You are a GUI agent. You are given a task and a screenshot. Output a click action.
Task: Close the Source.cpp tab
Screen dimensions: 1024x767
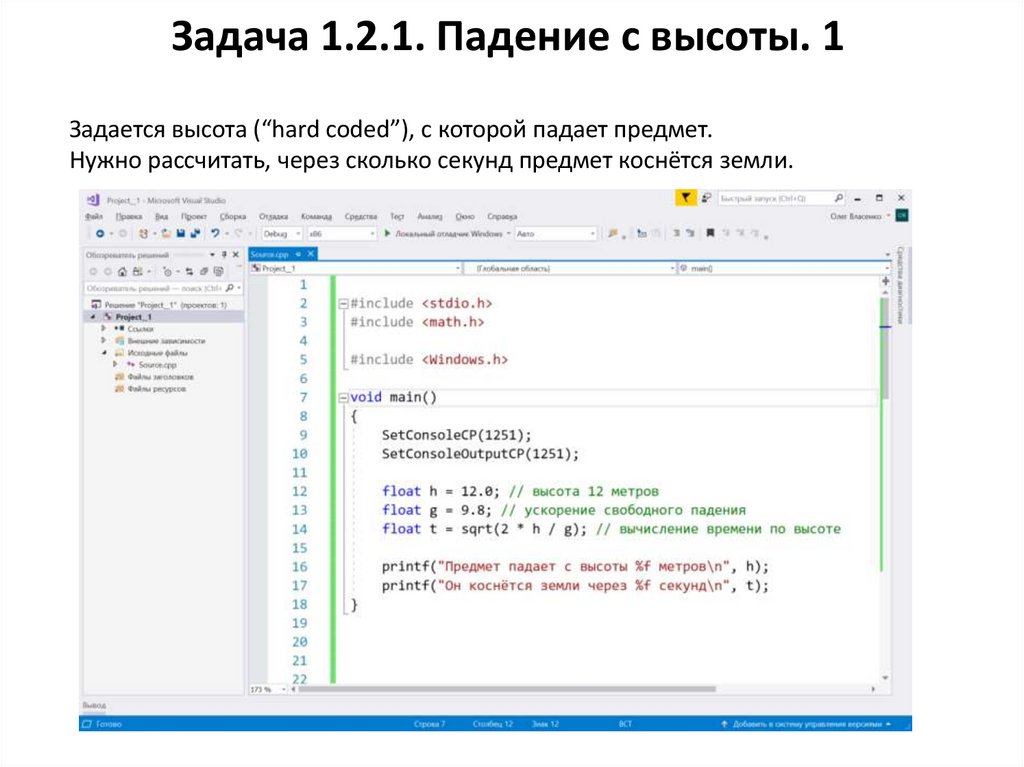tap(311, 253)
